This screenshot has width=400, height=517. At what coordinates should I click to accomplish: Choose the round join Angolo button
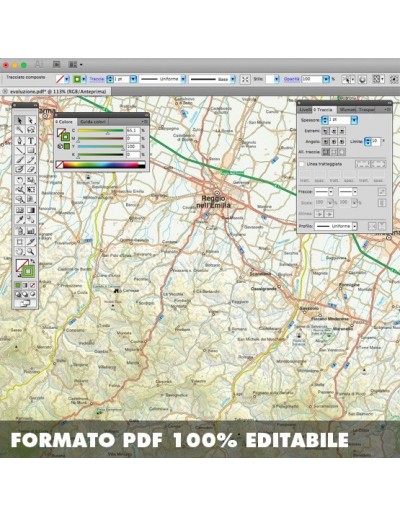(x=333, y=142)
